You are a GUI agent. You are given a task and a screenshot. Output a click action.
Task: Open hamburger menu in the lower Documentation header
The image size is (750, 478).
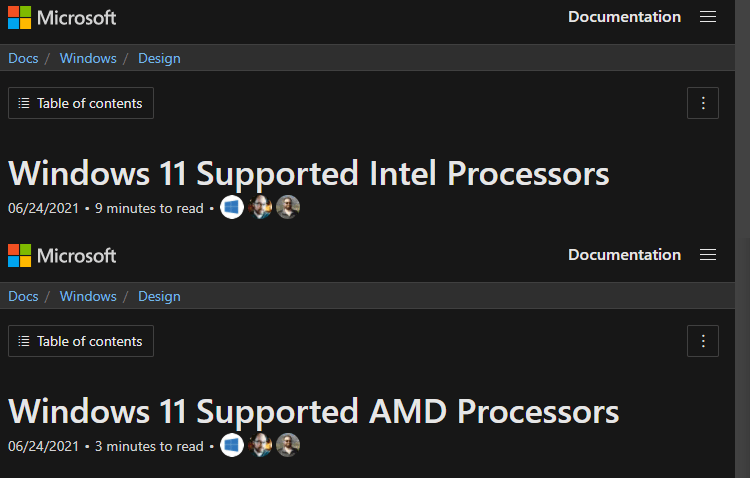point(708,255)
